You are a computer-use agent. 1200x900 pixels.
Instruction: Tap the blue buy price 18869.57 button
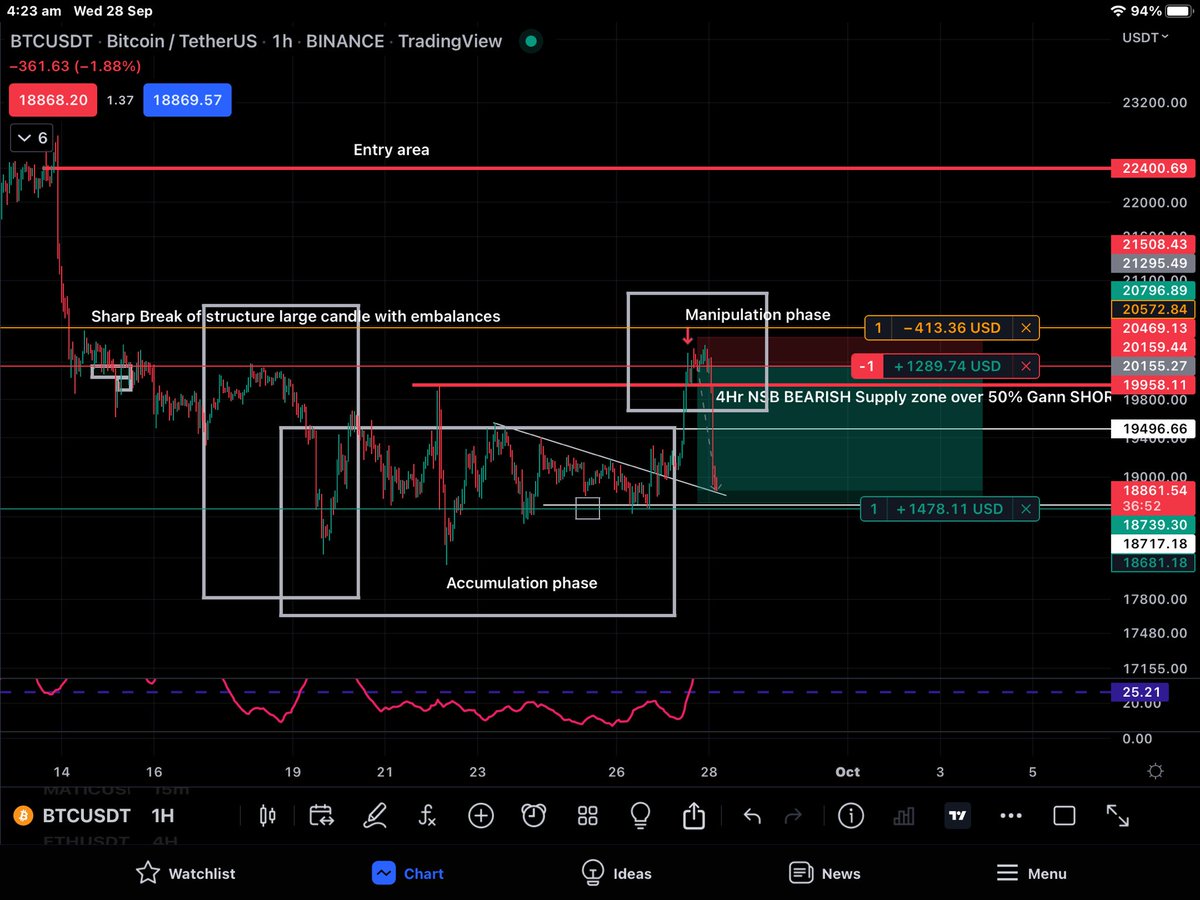click(x=187, y=100)
